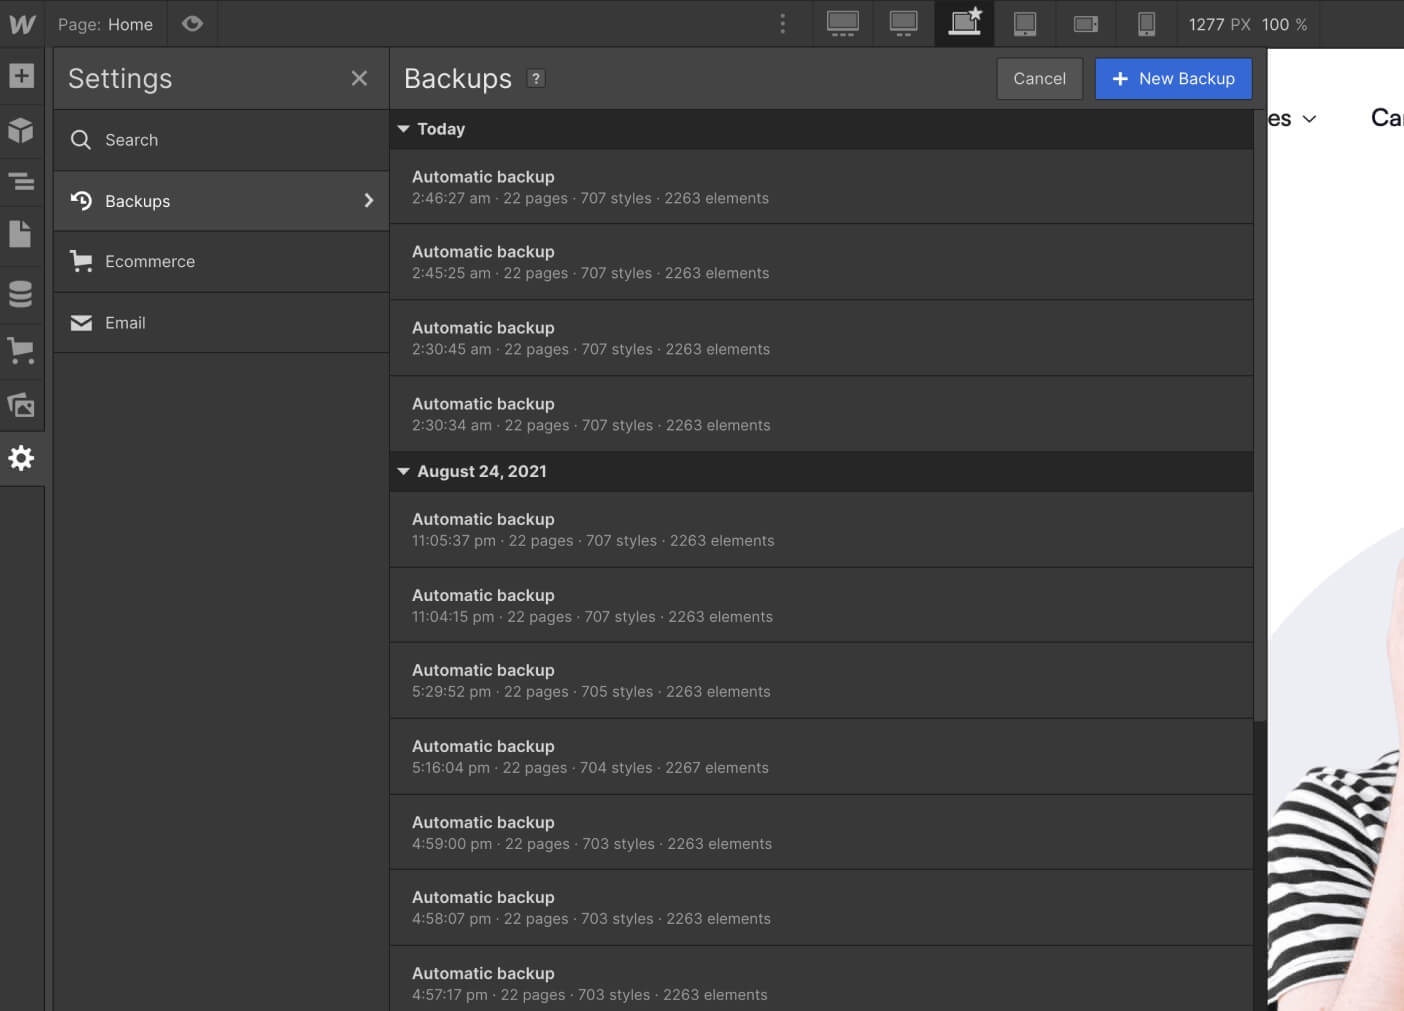Click the Webflow logo

(x=21, y=24)
